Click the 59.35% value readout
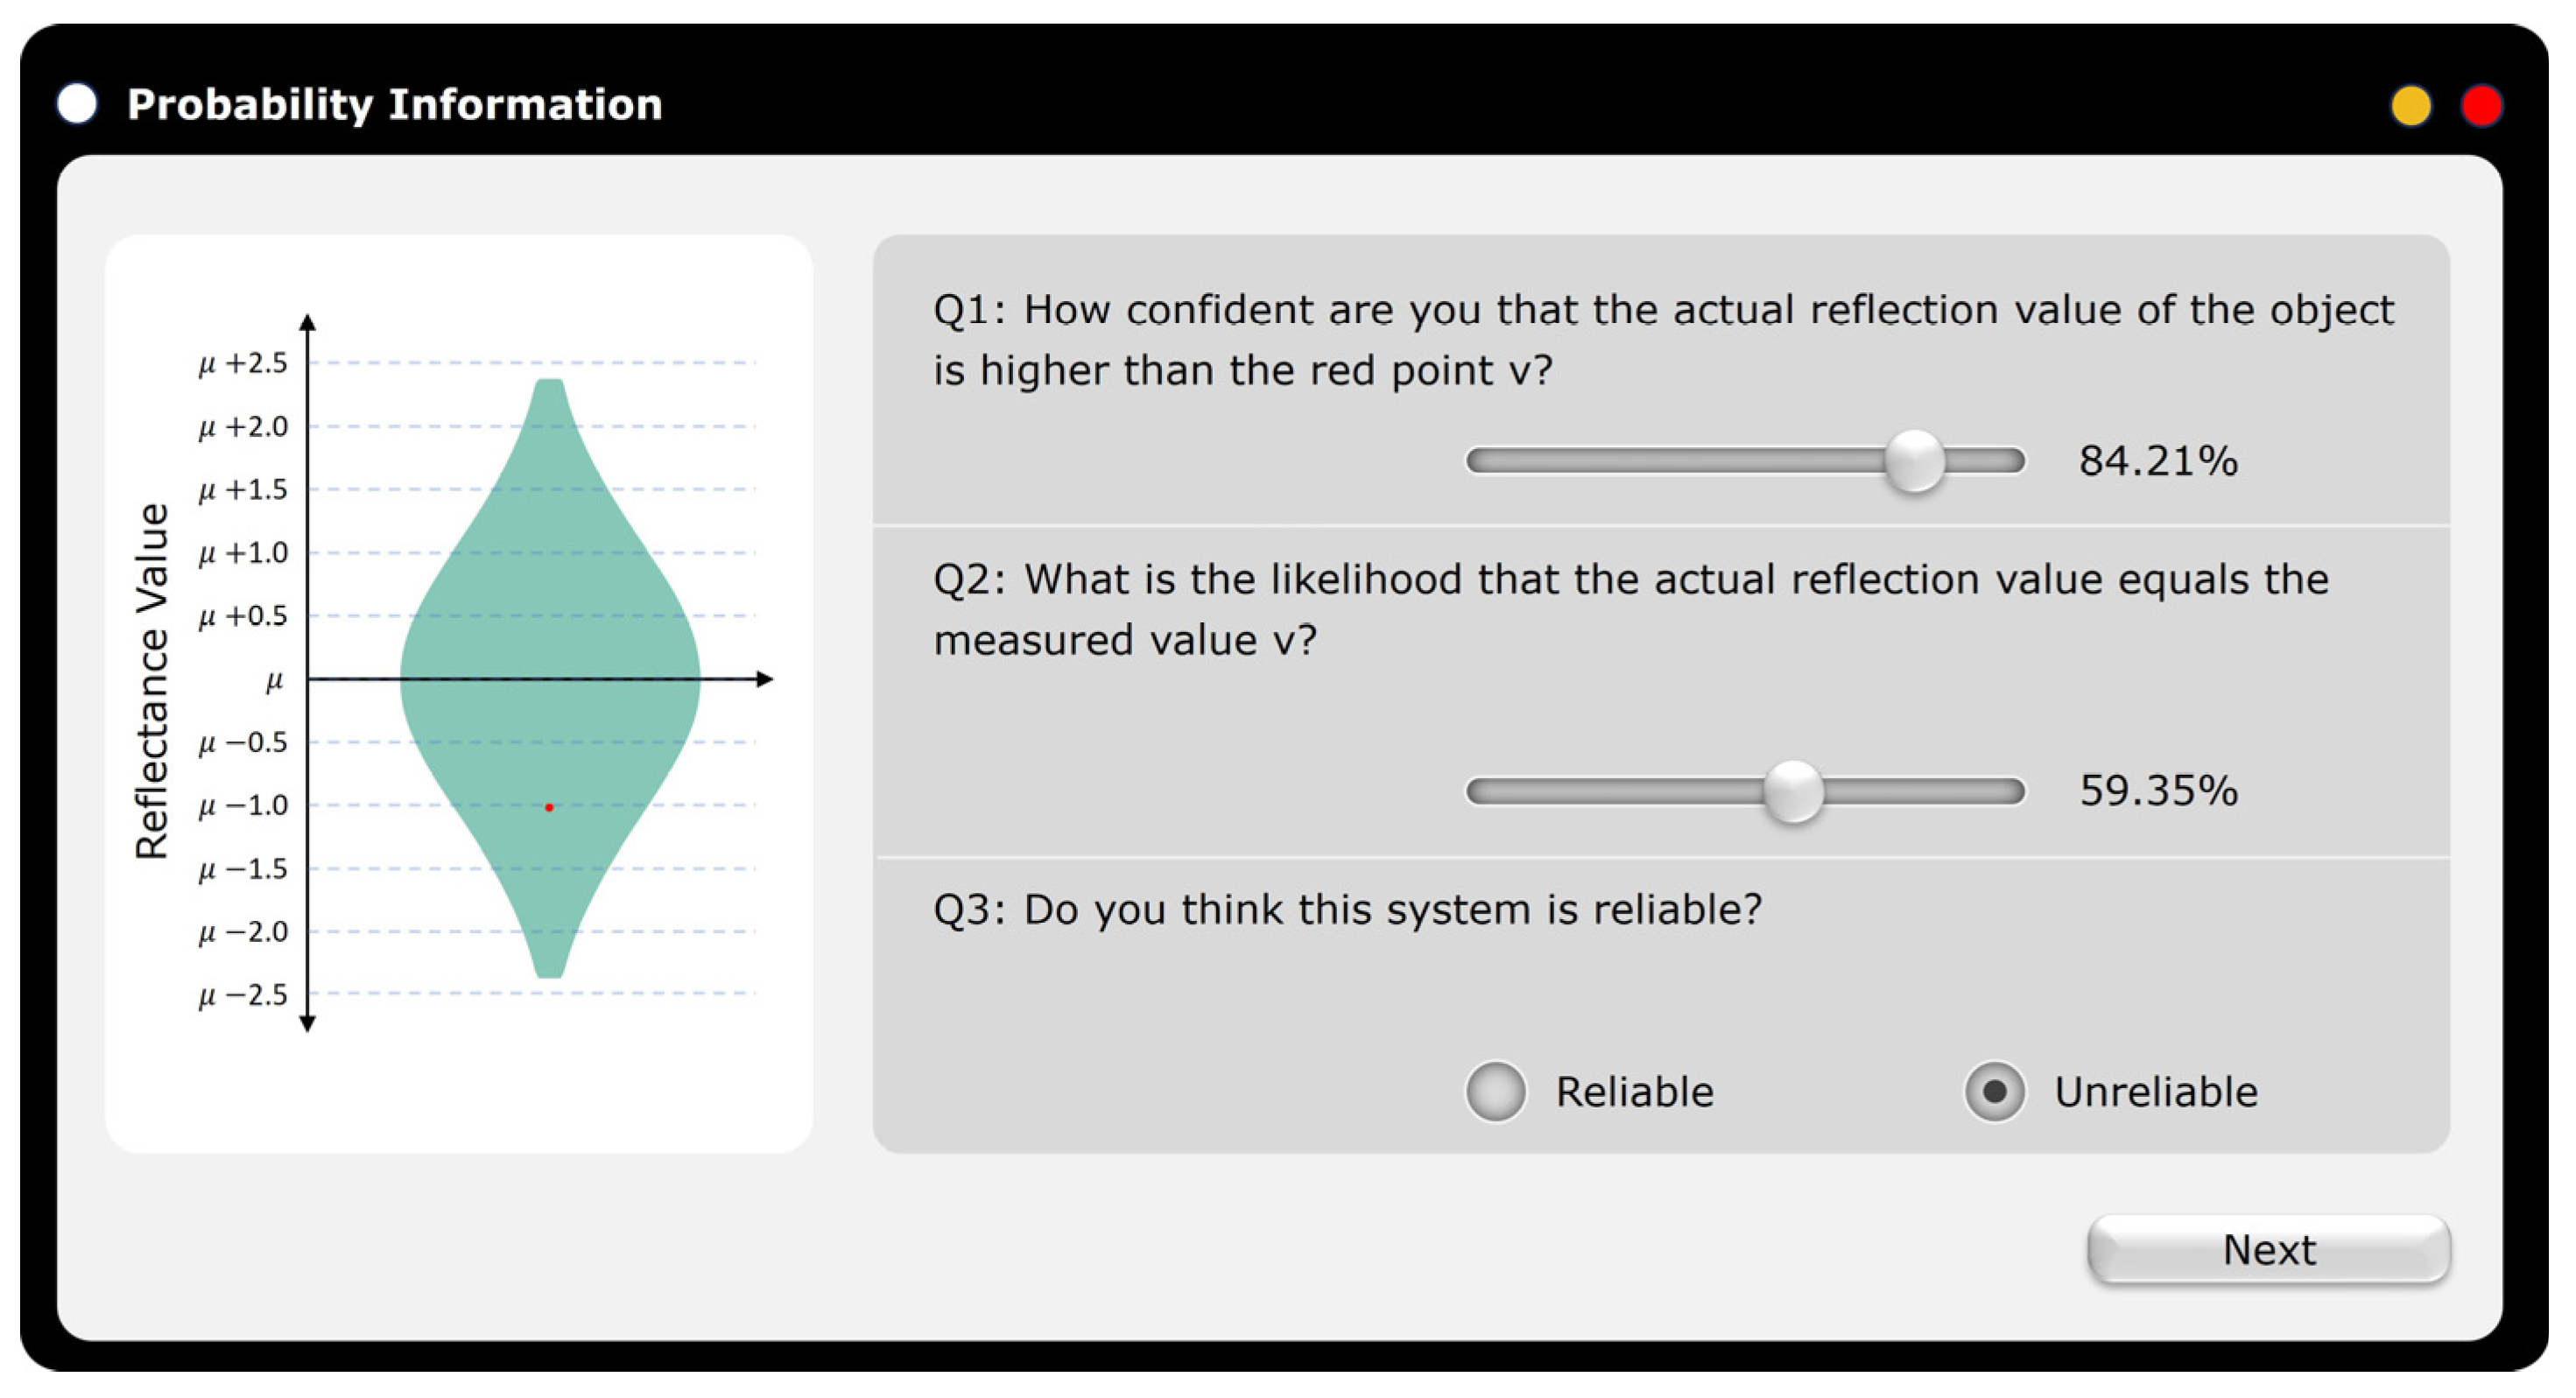This screenshot has width=2576, height=1398. pyautogui.click(x=2158, y=791)
